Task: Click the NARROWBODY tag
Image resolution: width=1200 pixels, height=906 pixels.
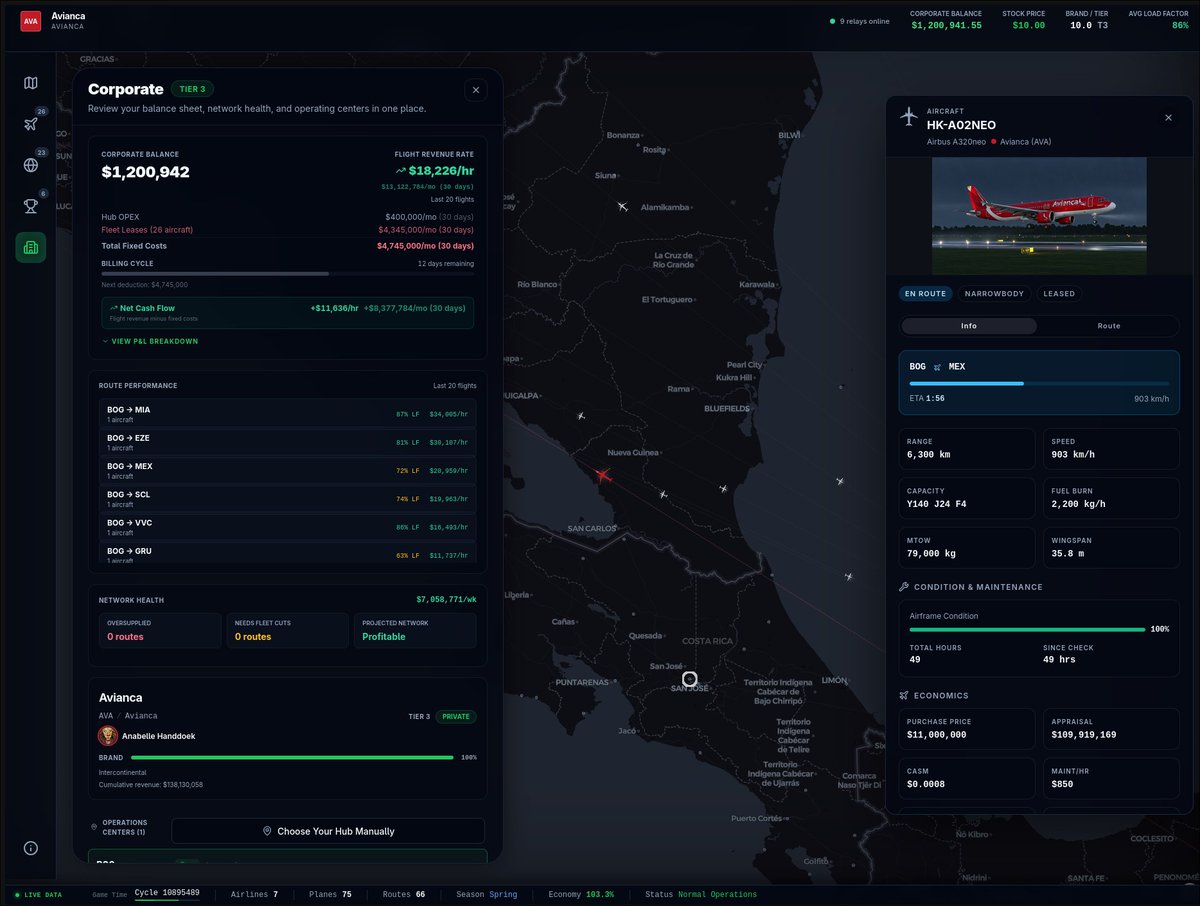Action: click(x=994, y=294)
